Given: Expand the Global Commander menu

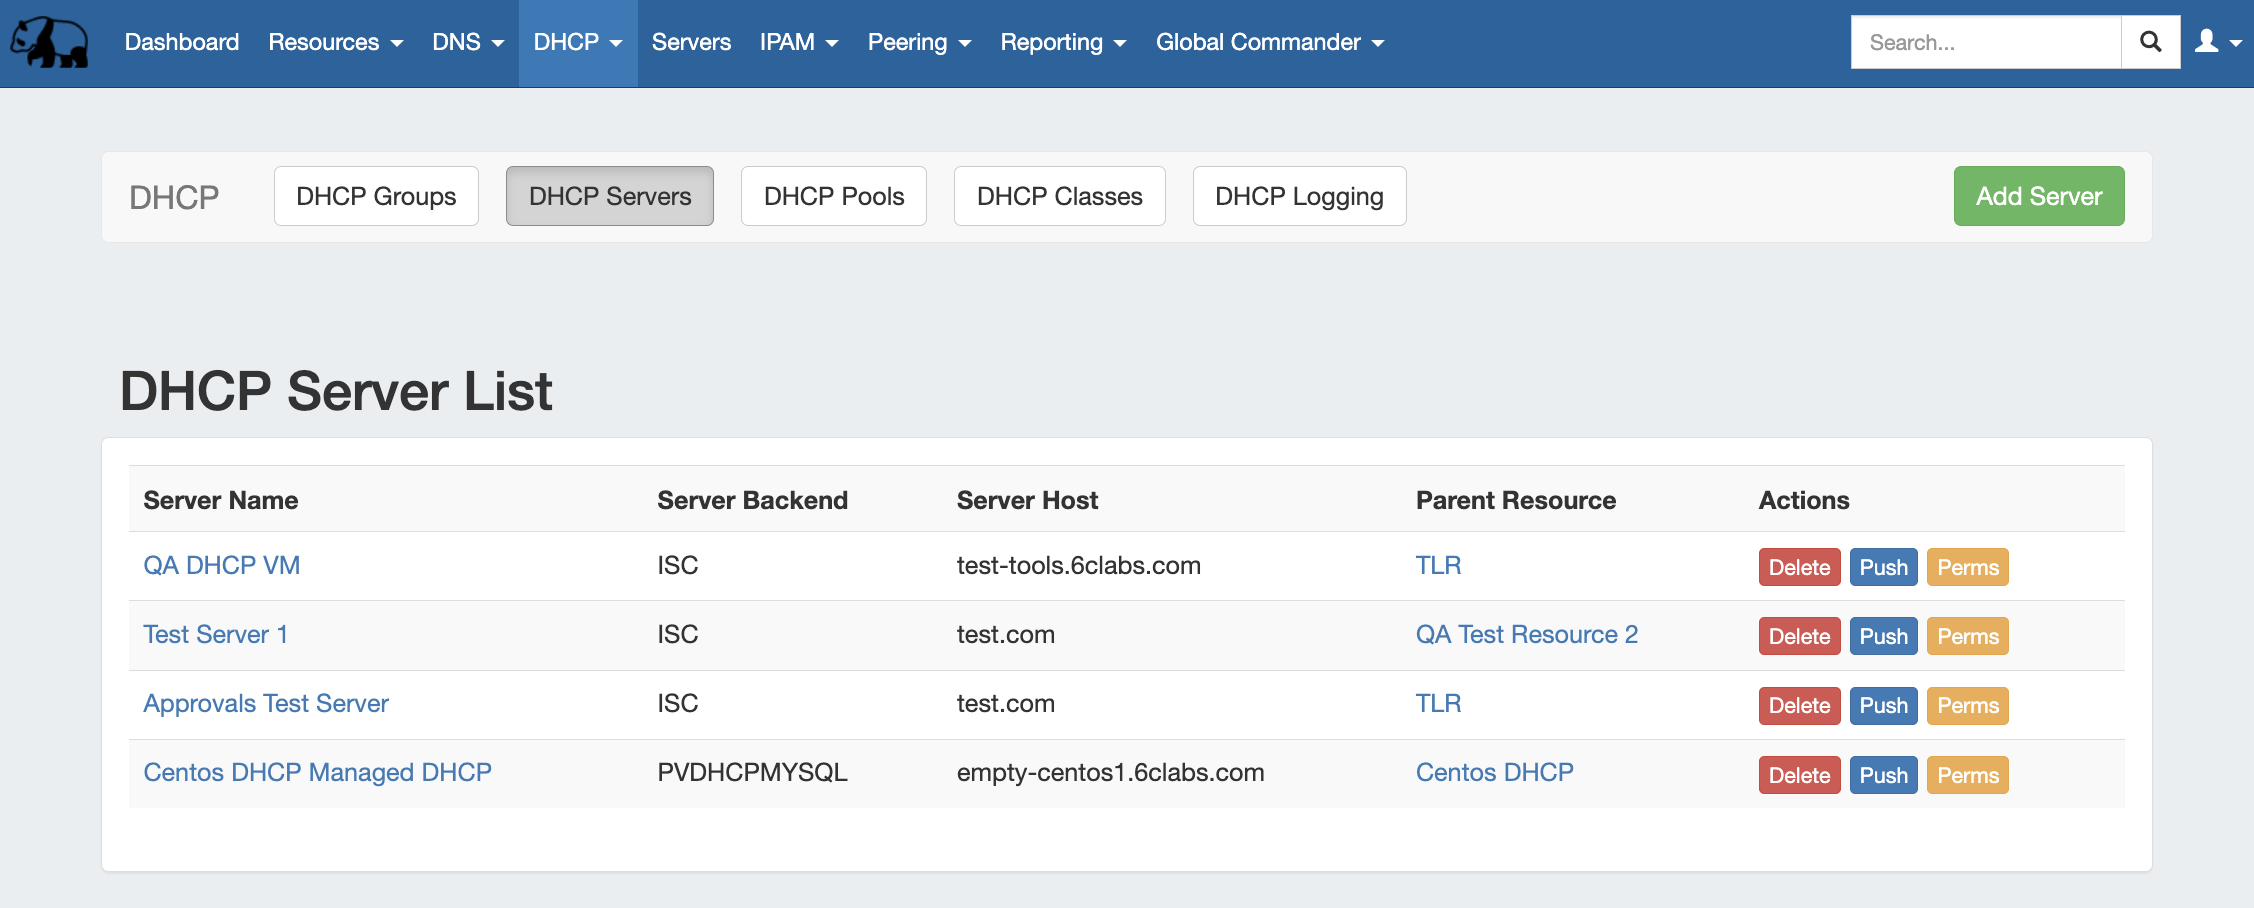Looking at the screenshot, I should pos(1269,42).
